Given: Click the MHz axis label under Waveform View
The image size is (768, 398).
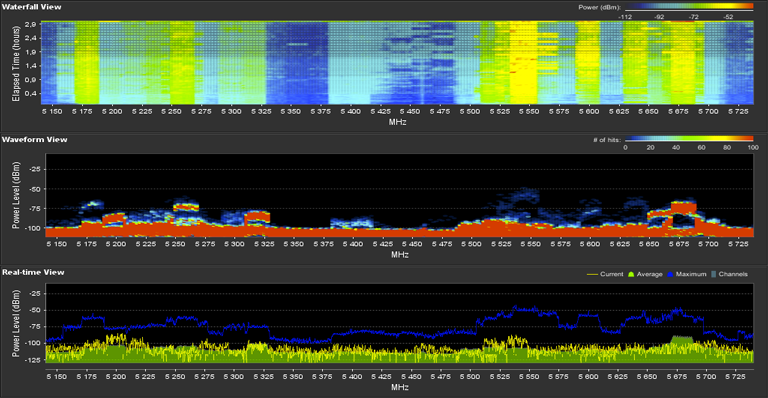Looking at the screenshot, I should tap(400, 255).
